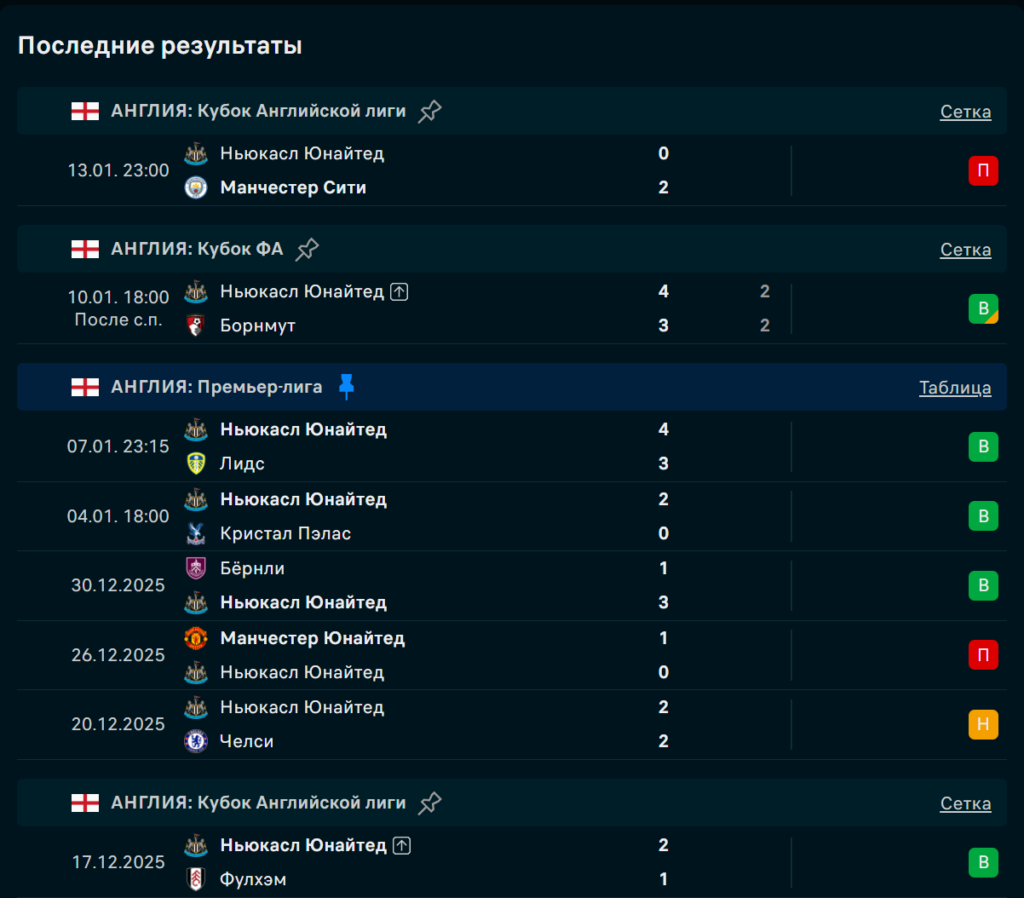The image size is (1024, 898).
Task: Toggle pin for Кубок ФА
Action: pyautogui.click(x=307, y=249)
